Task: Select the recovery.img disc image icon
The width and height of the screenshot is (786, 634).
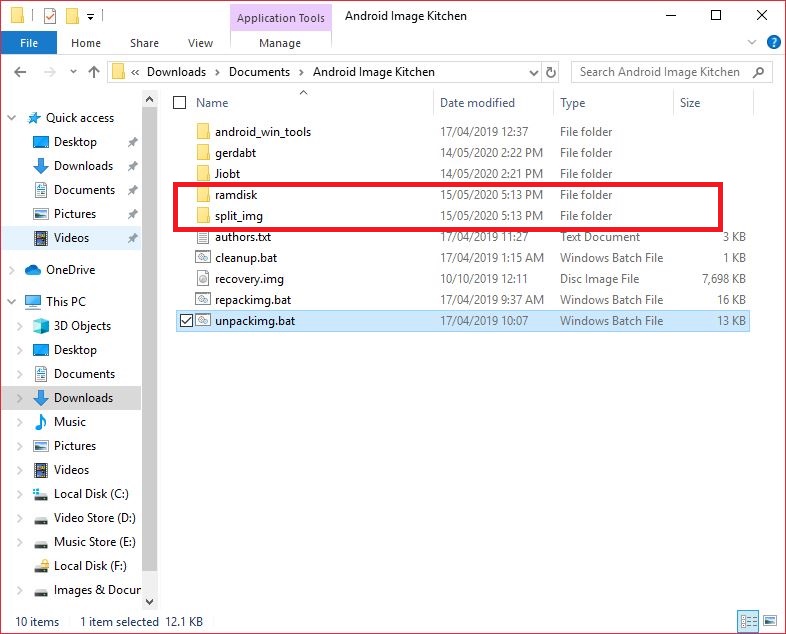Action: coord(203,278)
